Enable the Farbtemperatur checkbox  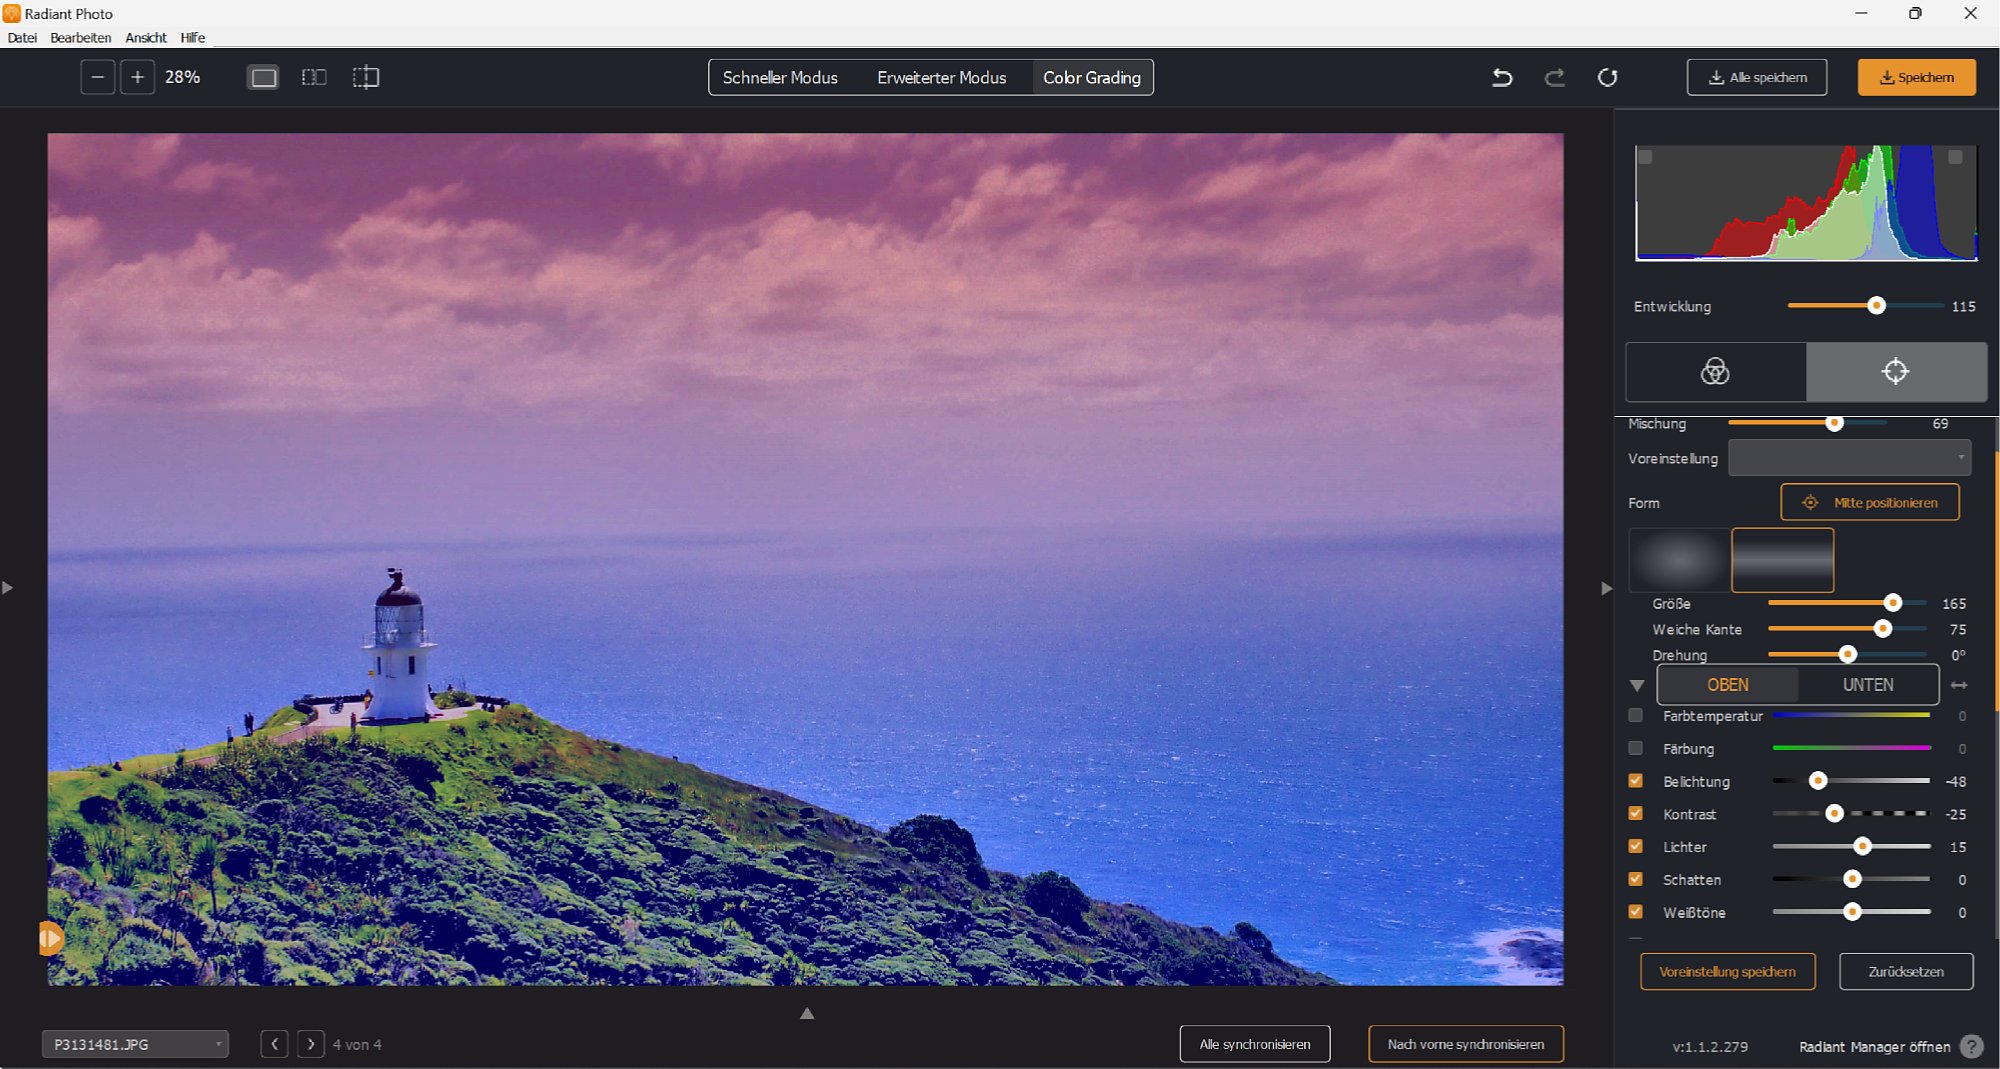1635,715
